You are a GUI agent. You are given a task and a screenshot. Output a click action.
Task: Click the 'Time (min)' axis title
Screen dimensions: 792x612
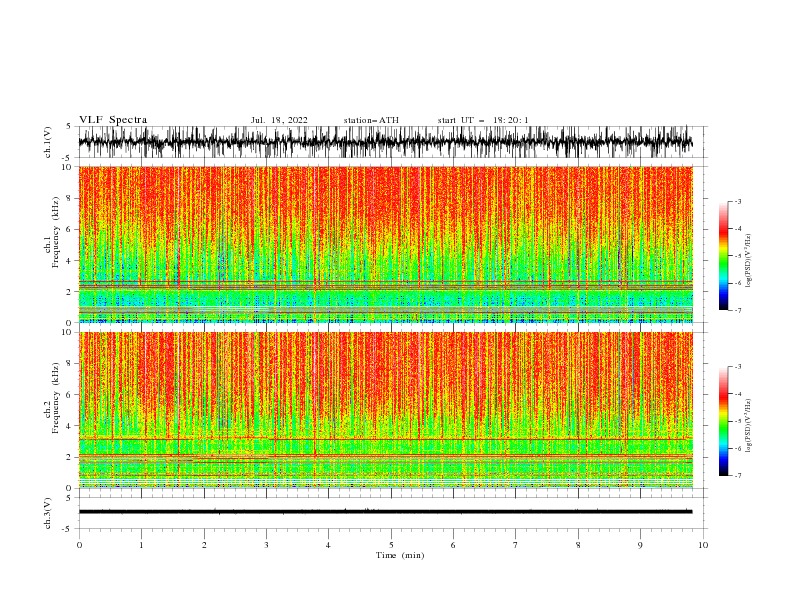click(x=400, y=555)
